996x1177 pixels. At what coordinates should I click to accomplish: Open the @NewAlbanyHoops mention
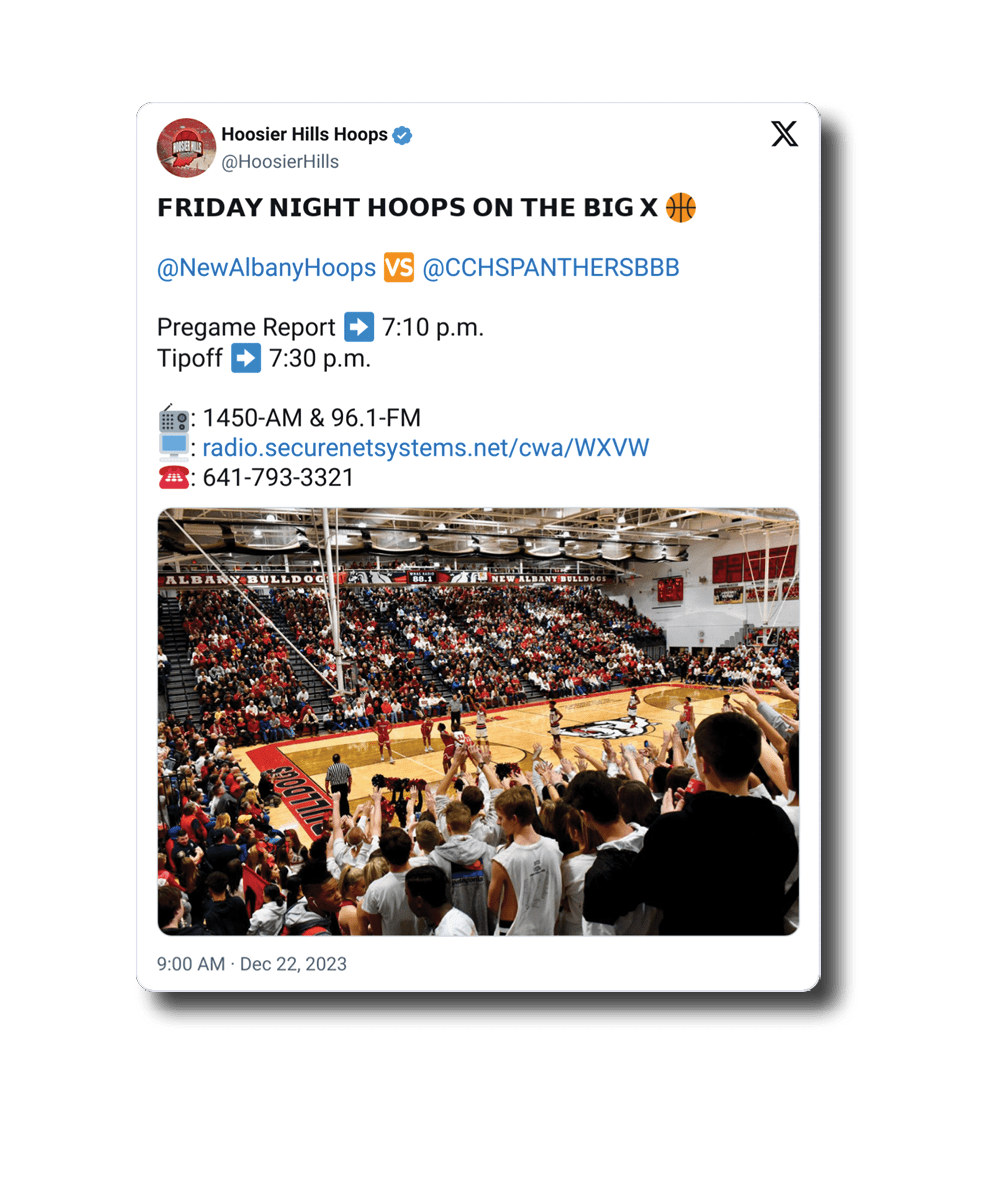point(266,268)
